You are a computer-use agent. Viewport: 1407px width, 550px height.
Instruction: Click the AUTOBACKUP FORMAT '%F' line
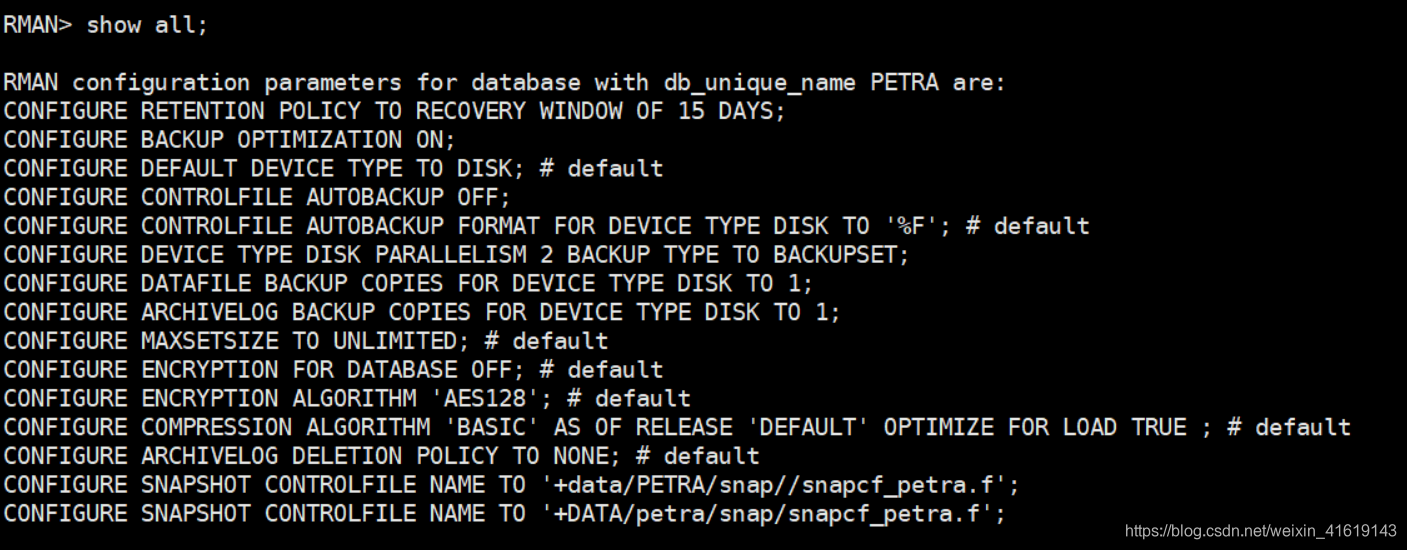click(x=546, y=226)
